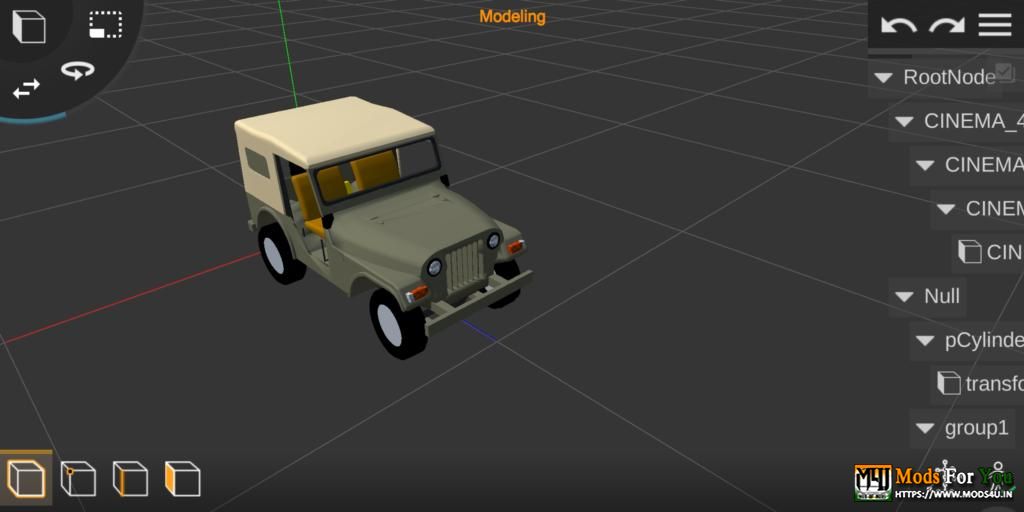Switch to edge selection mode cube
The image size is (1024, 512).
[x=130, y=479]
